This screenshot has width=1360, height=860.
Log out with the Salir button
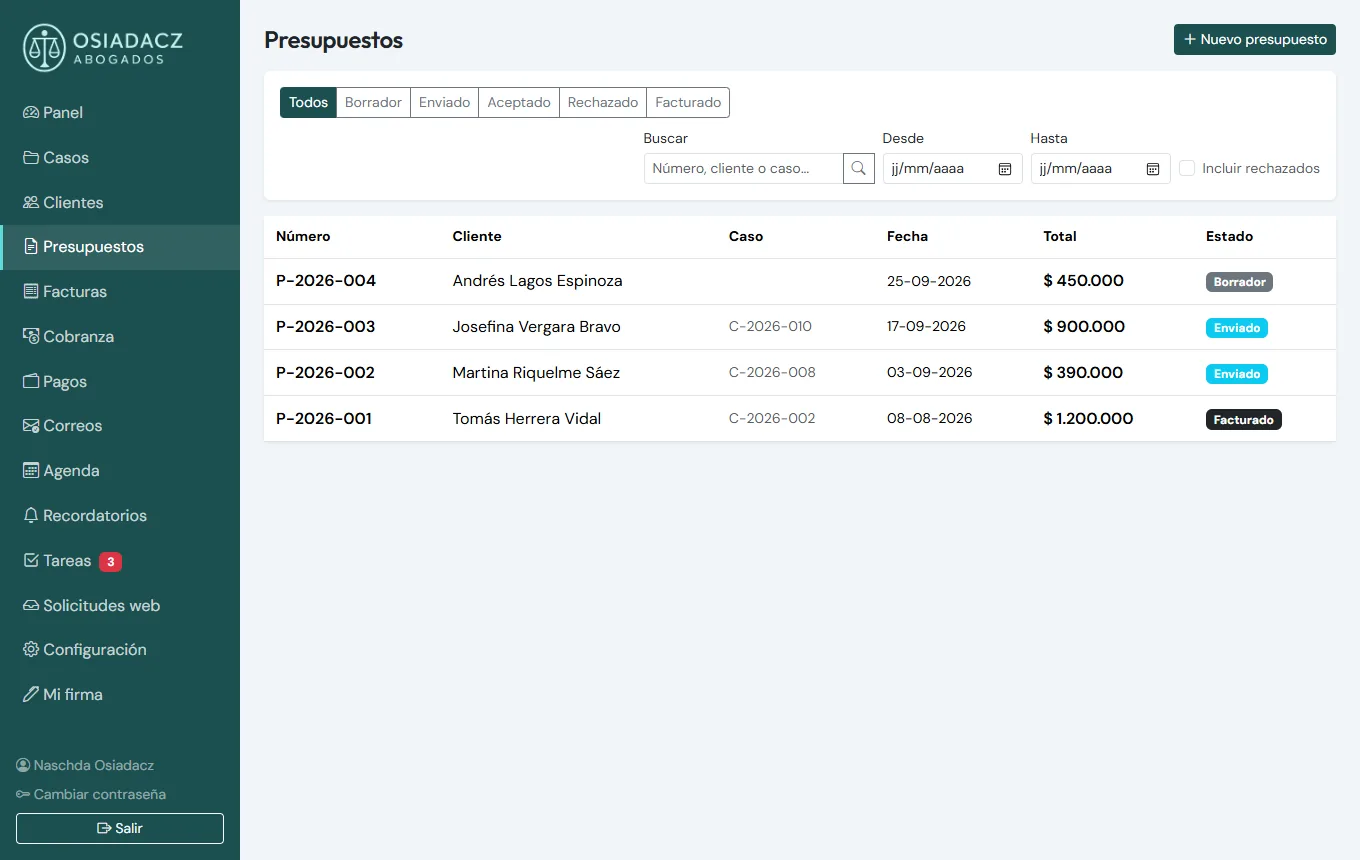[120, 828]
